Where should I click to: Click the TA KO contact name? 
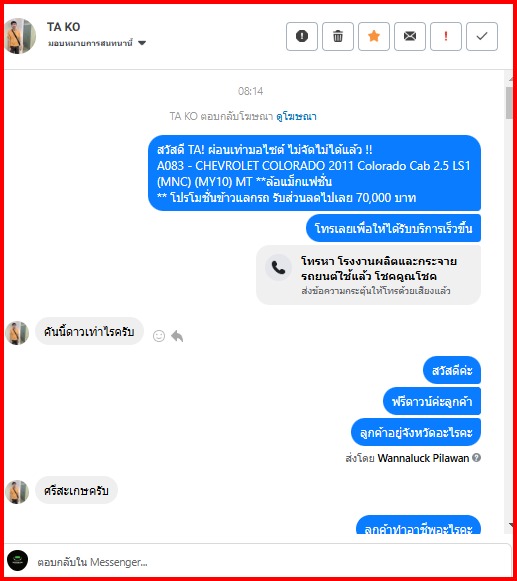(63, 27)
